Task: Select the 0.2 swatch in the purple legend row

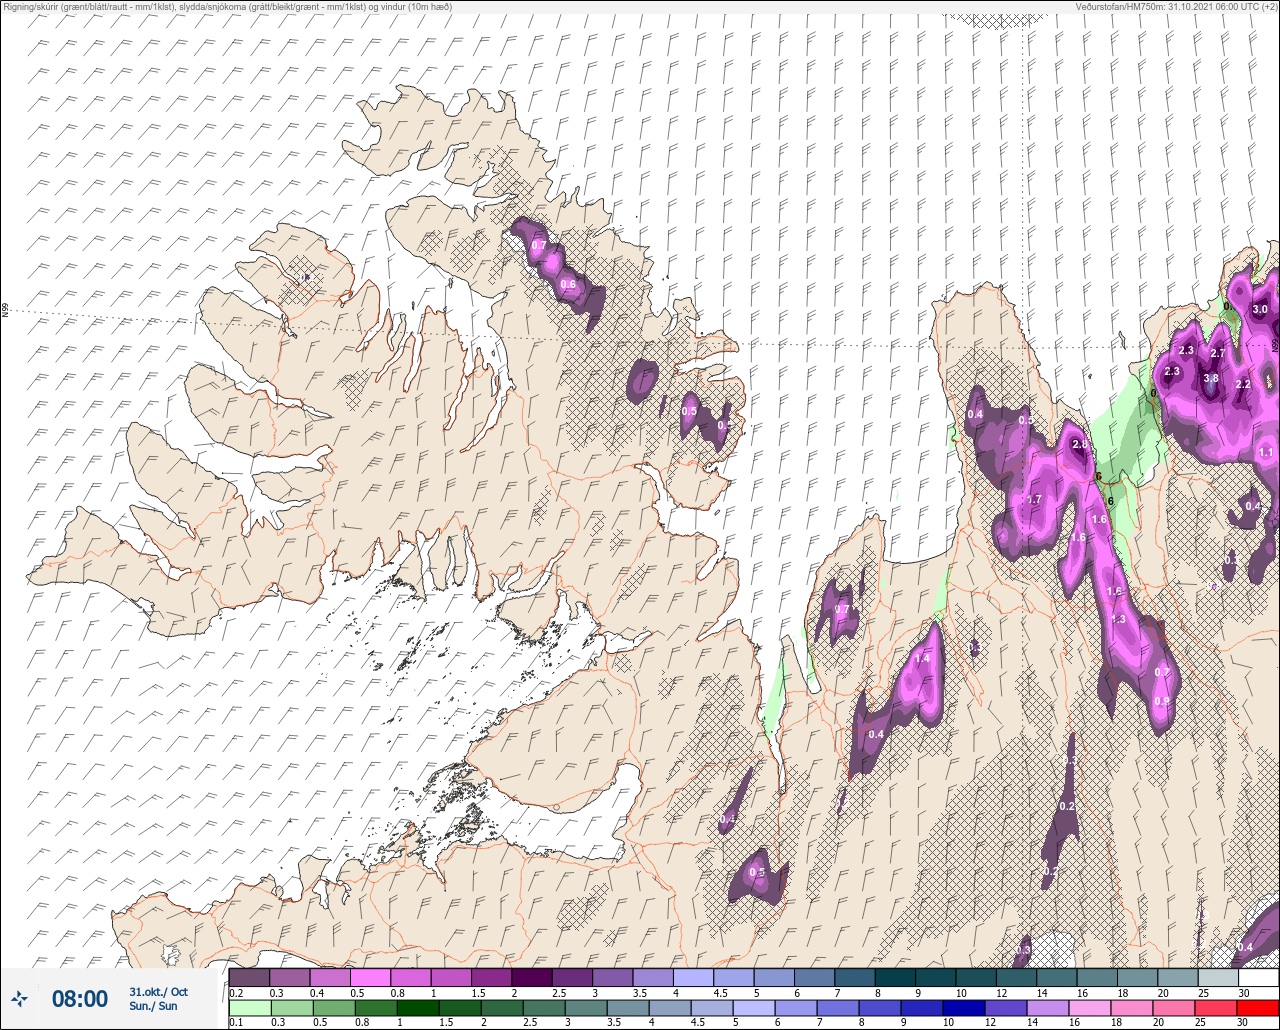Action: click(x=249, y=977)
